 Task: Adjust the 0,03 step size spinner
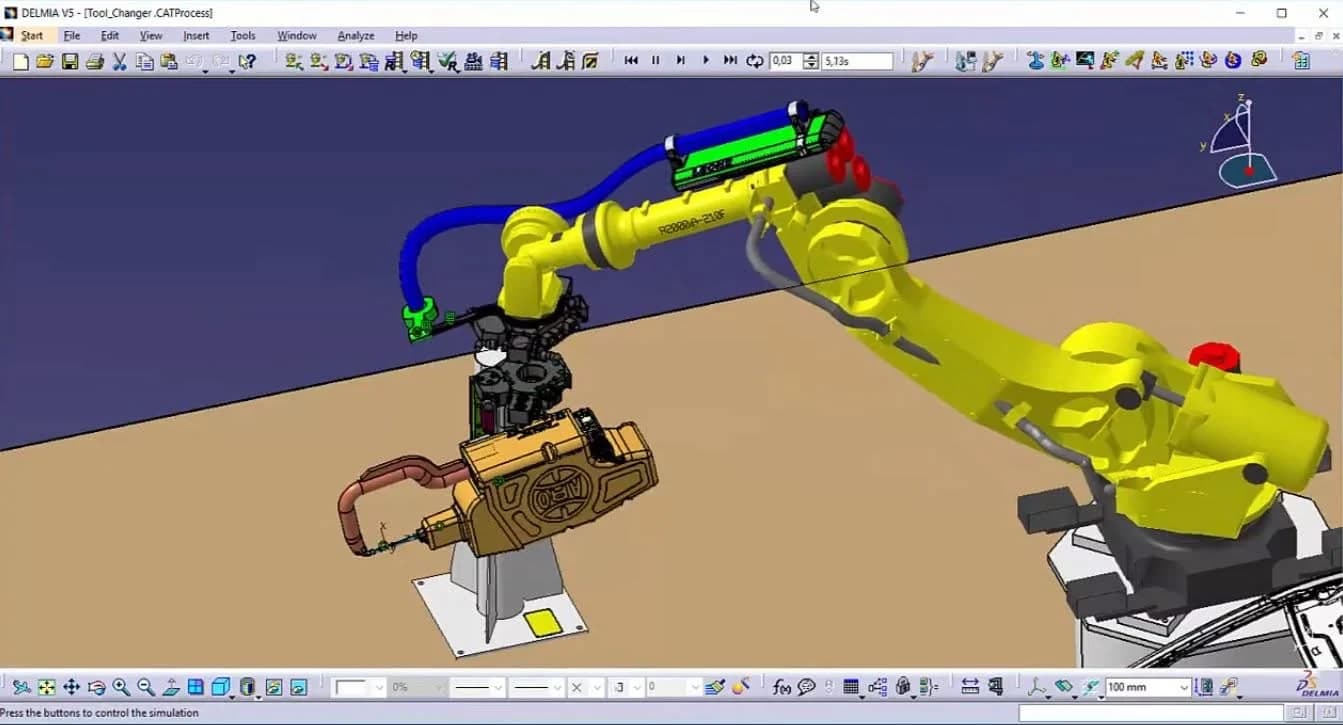(810, 61)
